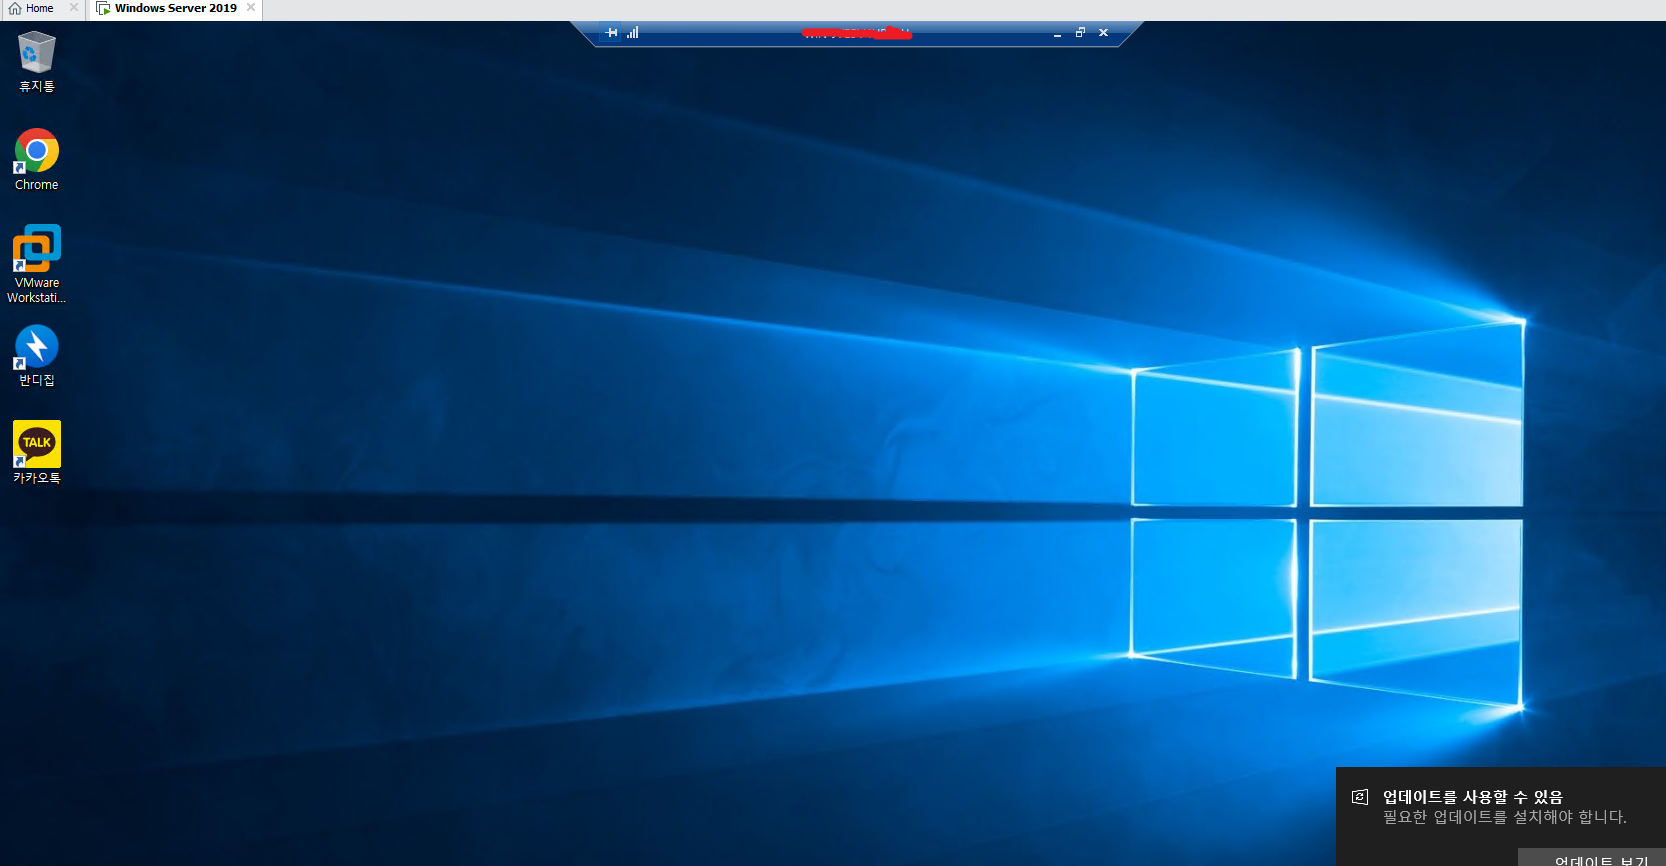Select the 반디집 desktop shortcut

click(x=37, y=356)
